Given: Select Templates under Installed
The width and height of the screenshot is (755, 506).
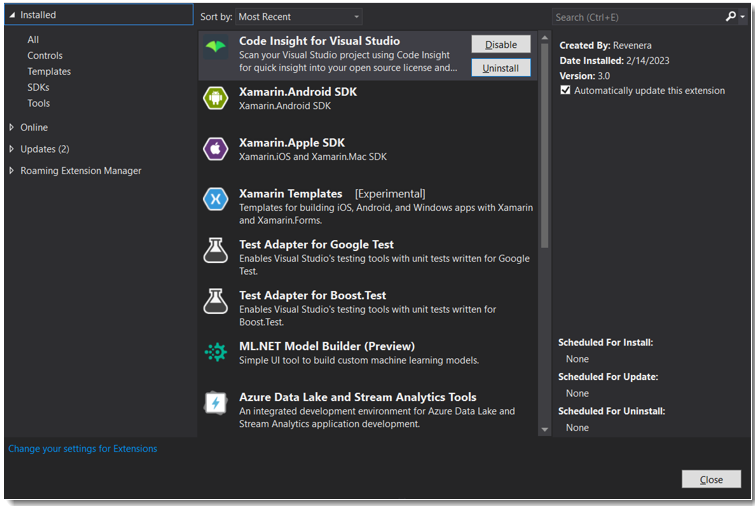Looking at the screenshot, I should [x=49, y=72].
